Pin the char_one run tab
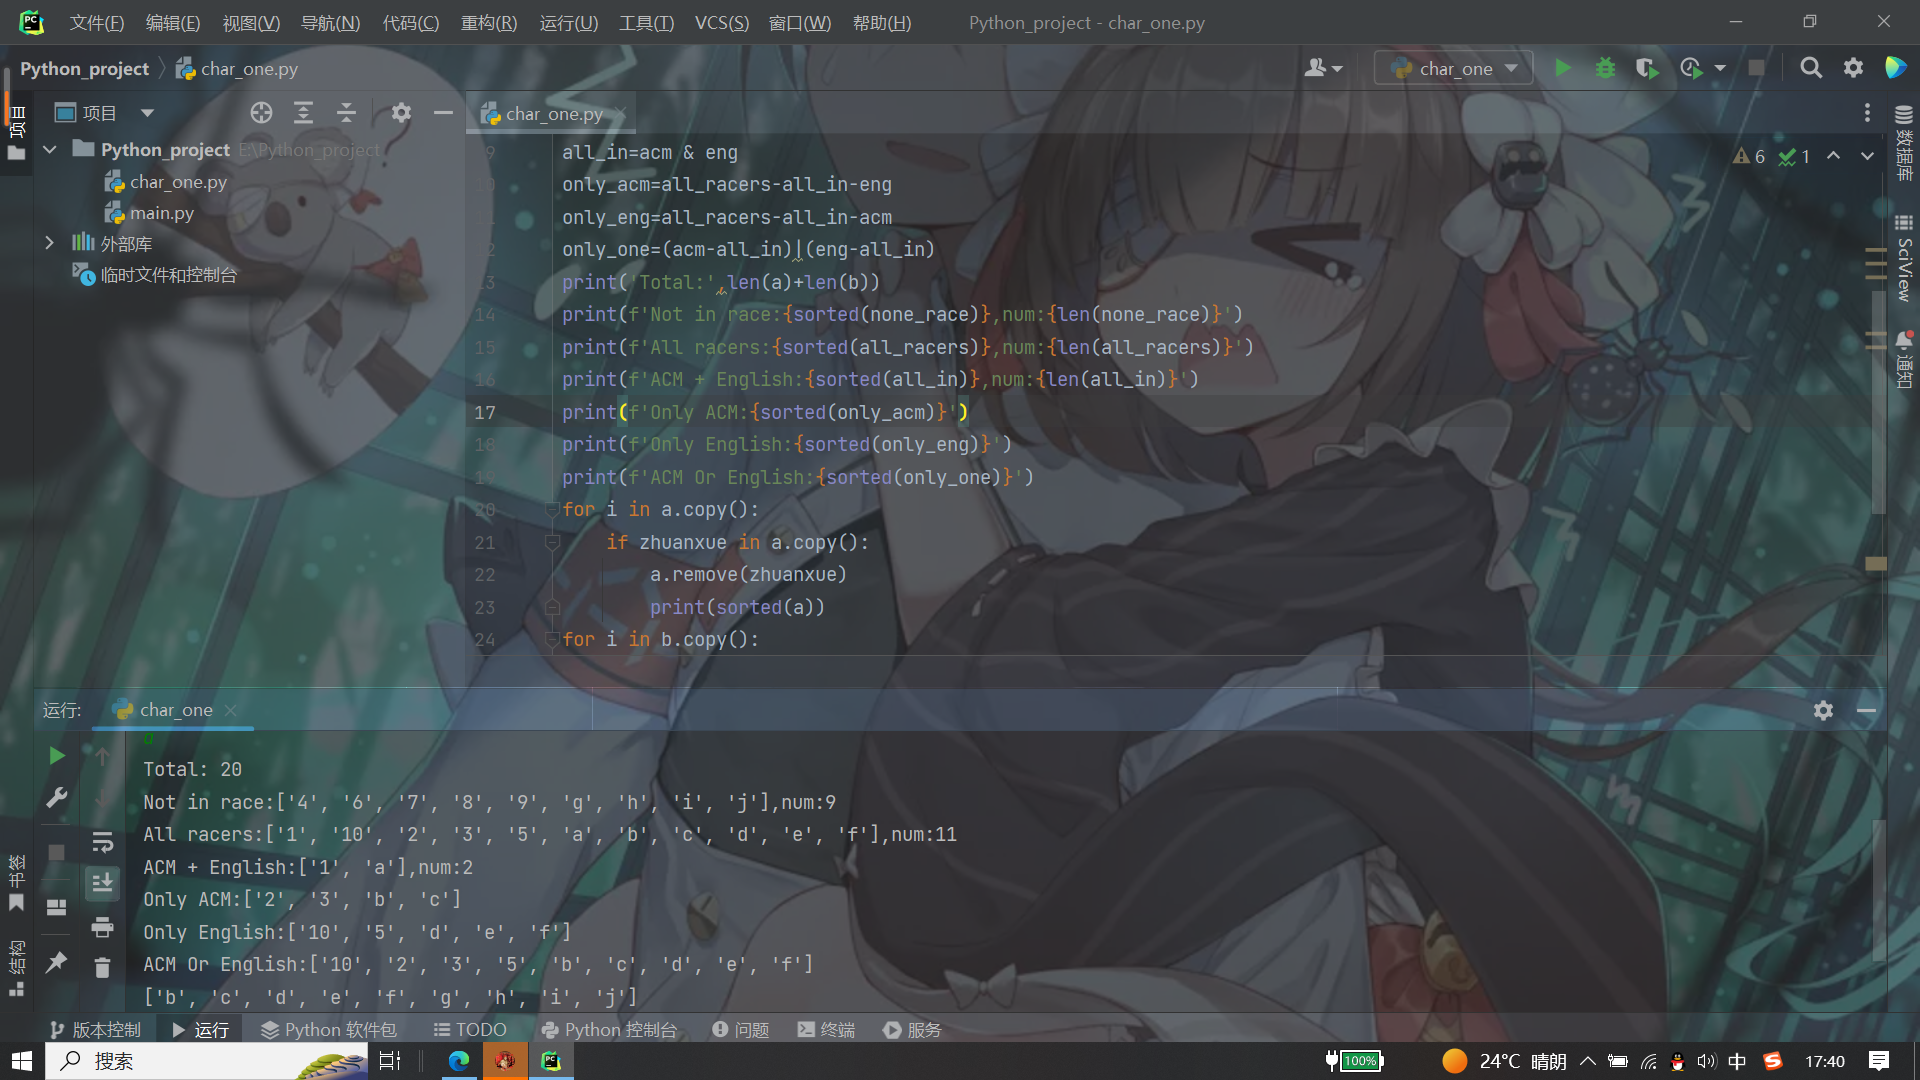The image size is (1920, 1080). pos(57,962)
